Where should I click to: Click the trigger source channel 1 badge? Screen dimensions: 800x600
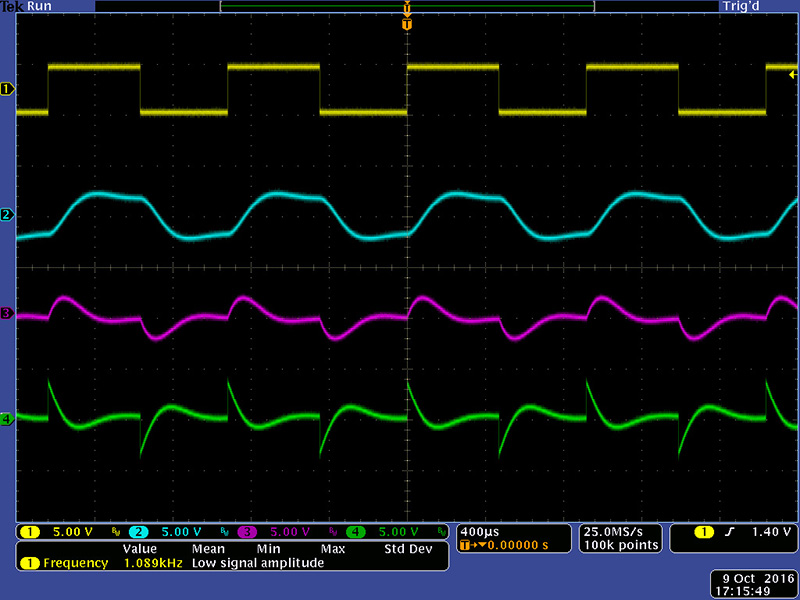(704, 532)
